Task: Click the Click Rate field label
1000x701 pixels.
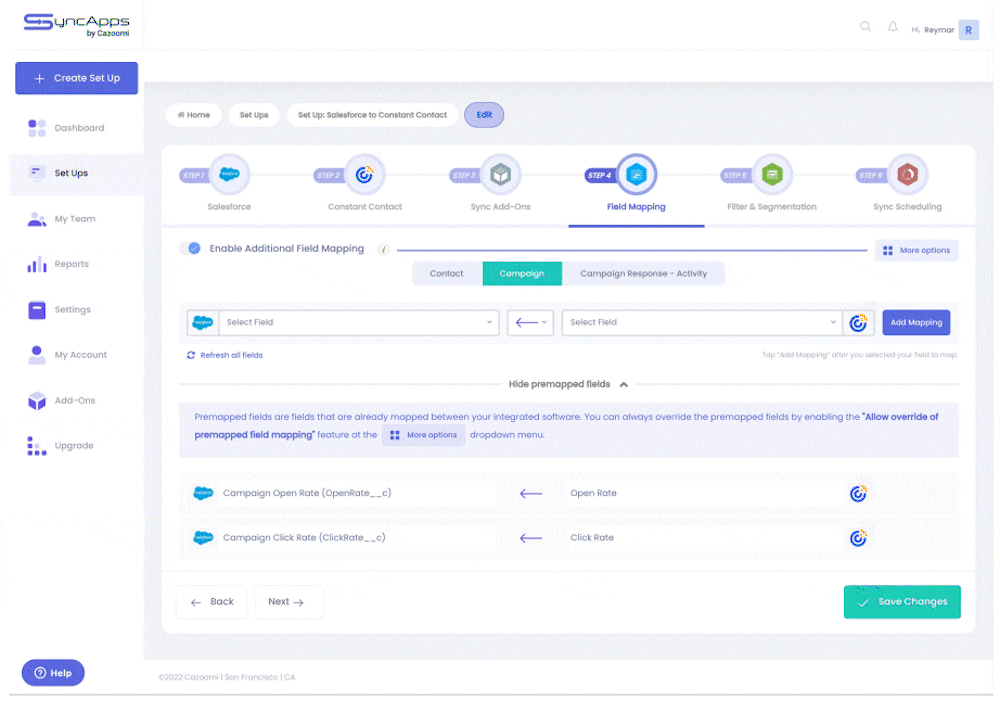Action: coord(592,538)
